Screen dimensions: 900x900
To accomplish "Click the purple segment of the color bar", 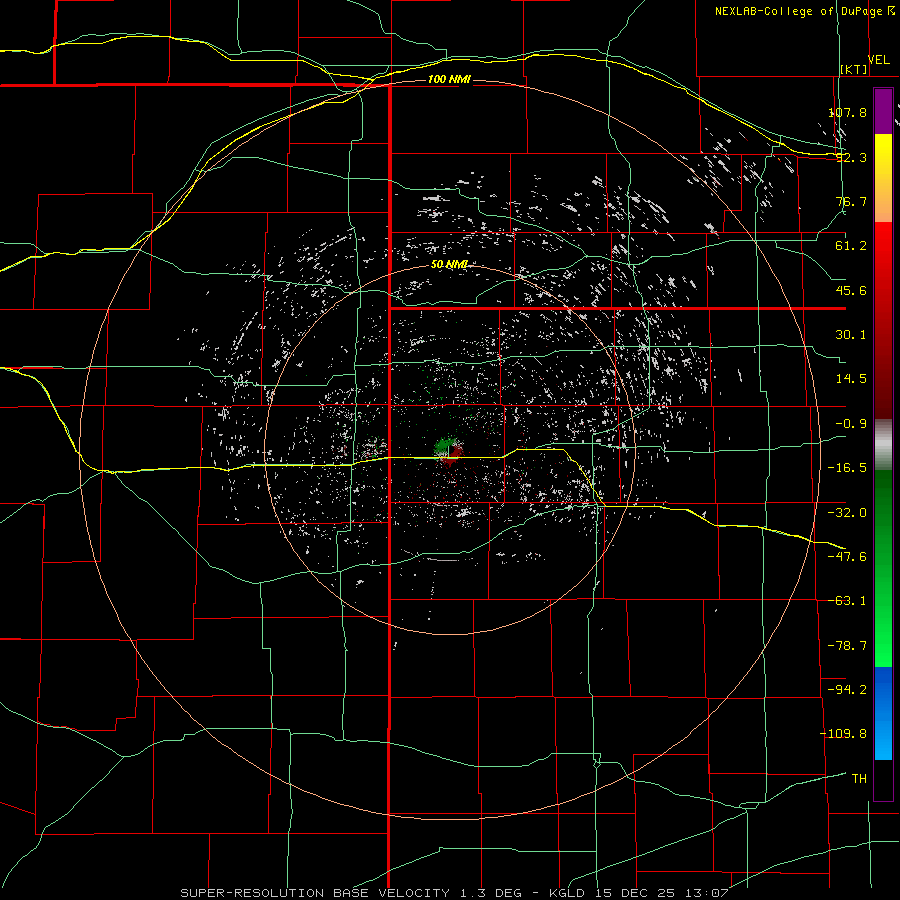I will pos(883,111).
